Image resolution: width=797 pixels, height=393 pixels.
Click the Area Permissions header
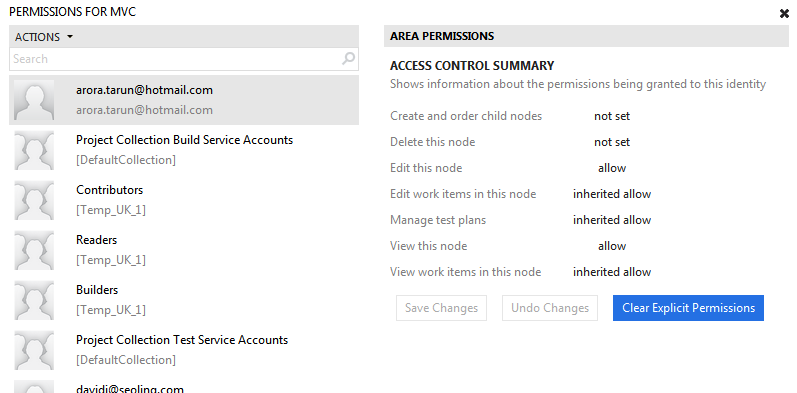point(586,36)
